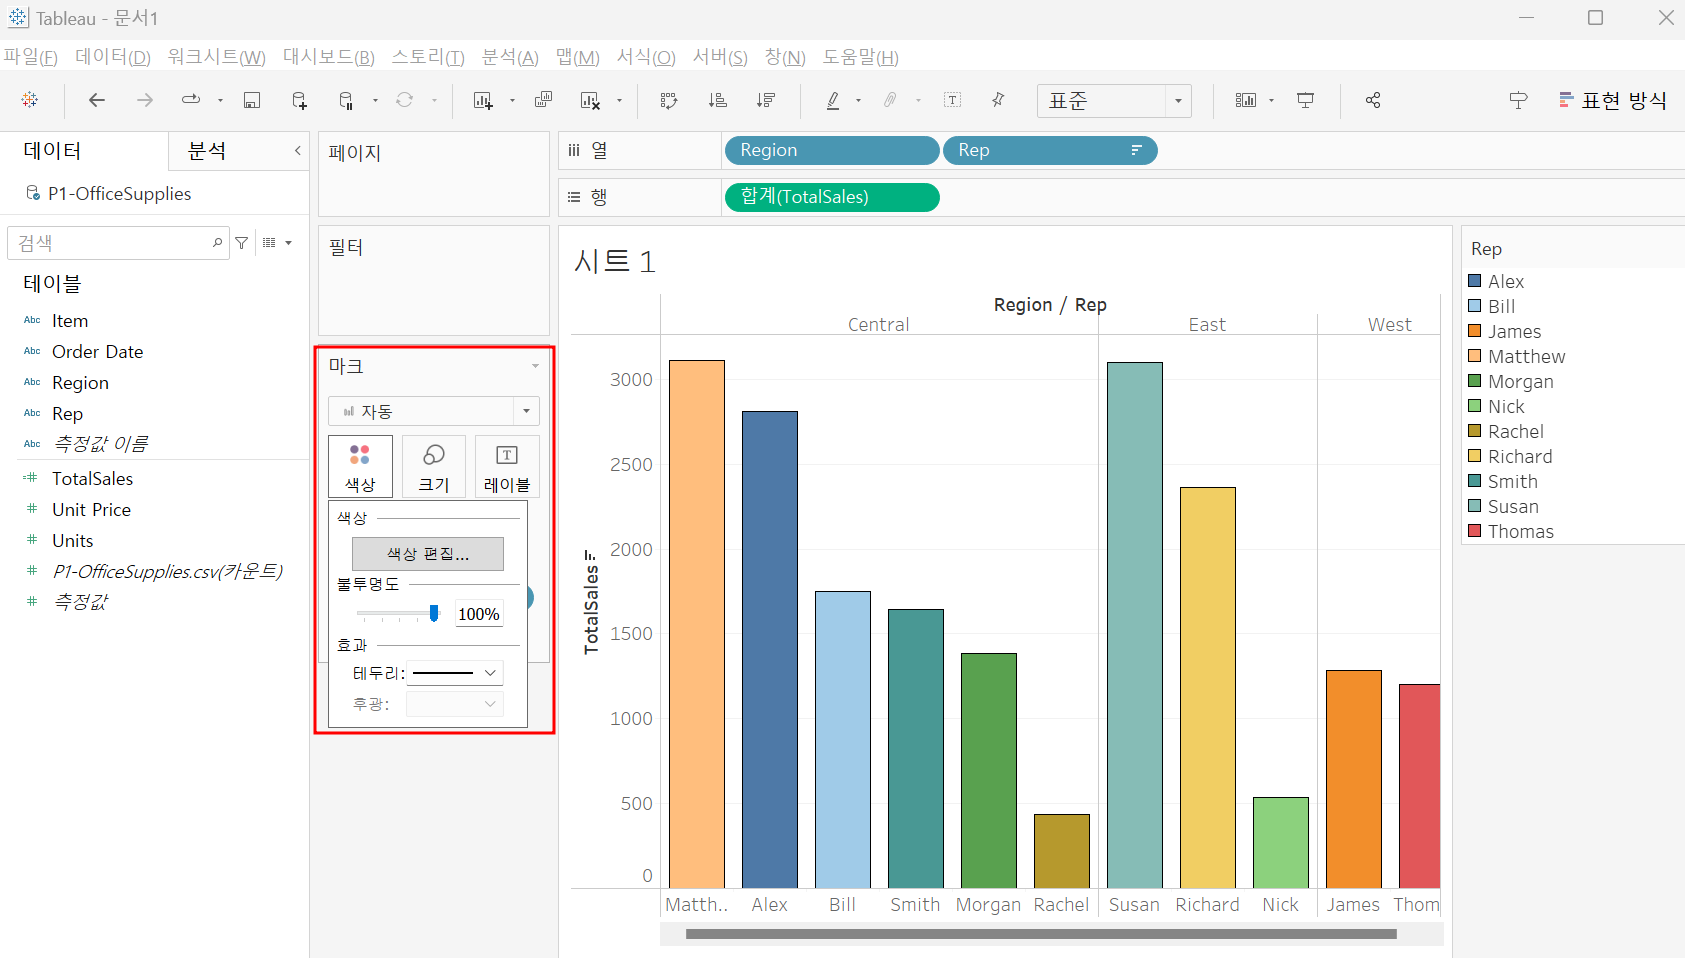Viewport: 1685px width, 958px height.
Task: Click the 색상 편집... edit colors button
Action: pos(428,554)
